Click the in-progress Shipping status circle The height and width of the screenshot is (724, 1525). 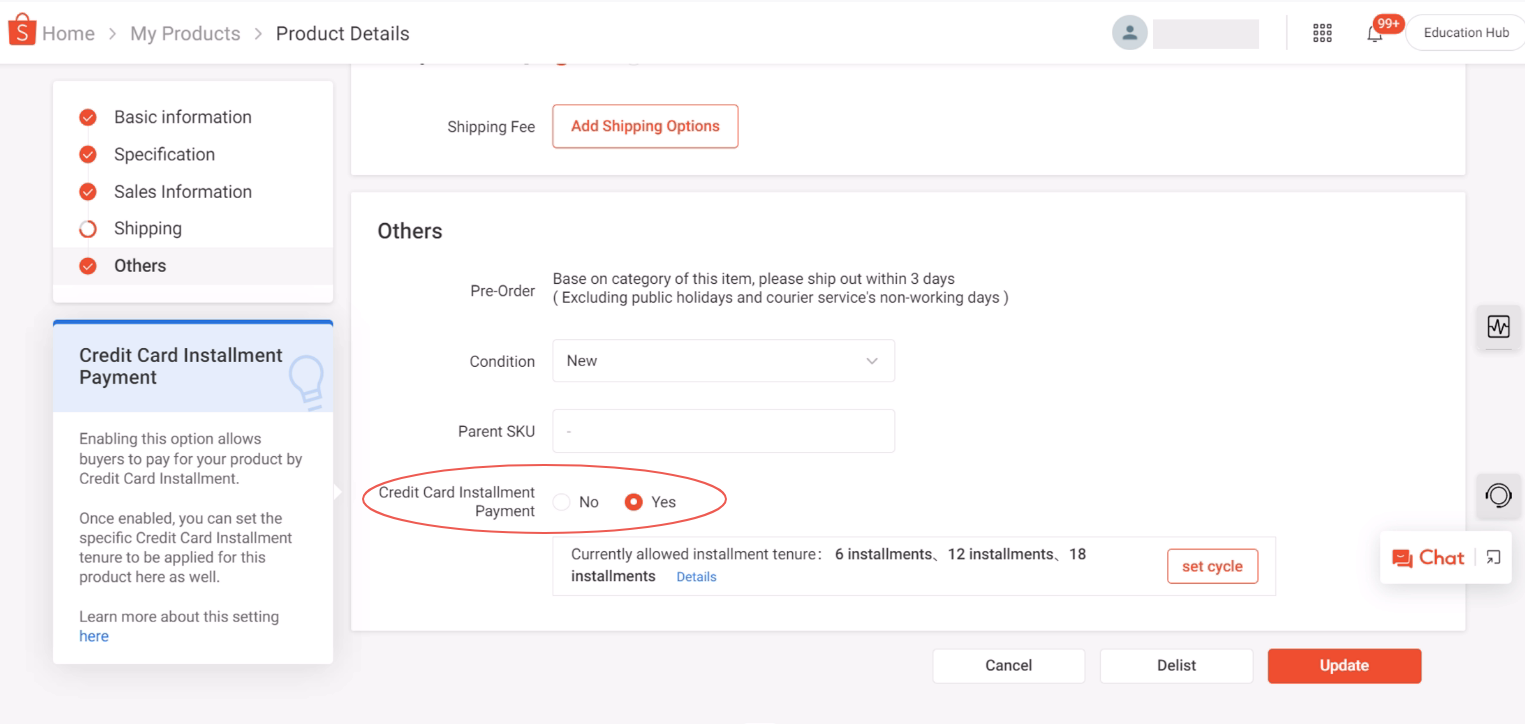(x=87, y=228)
